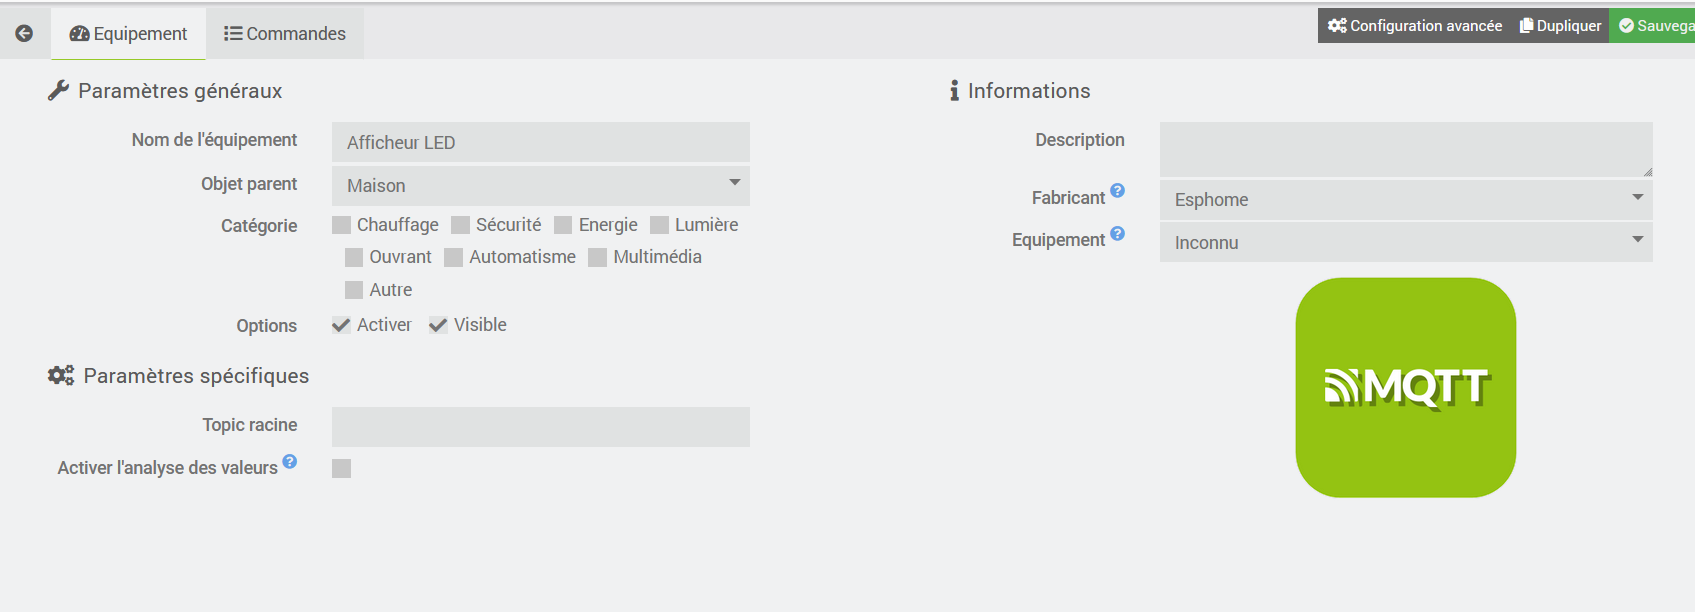Uncheck the Activer option
The image size is (1695, 612).
(x=342, y=325)
